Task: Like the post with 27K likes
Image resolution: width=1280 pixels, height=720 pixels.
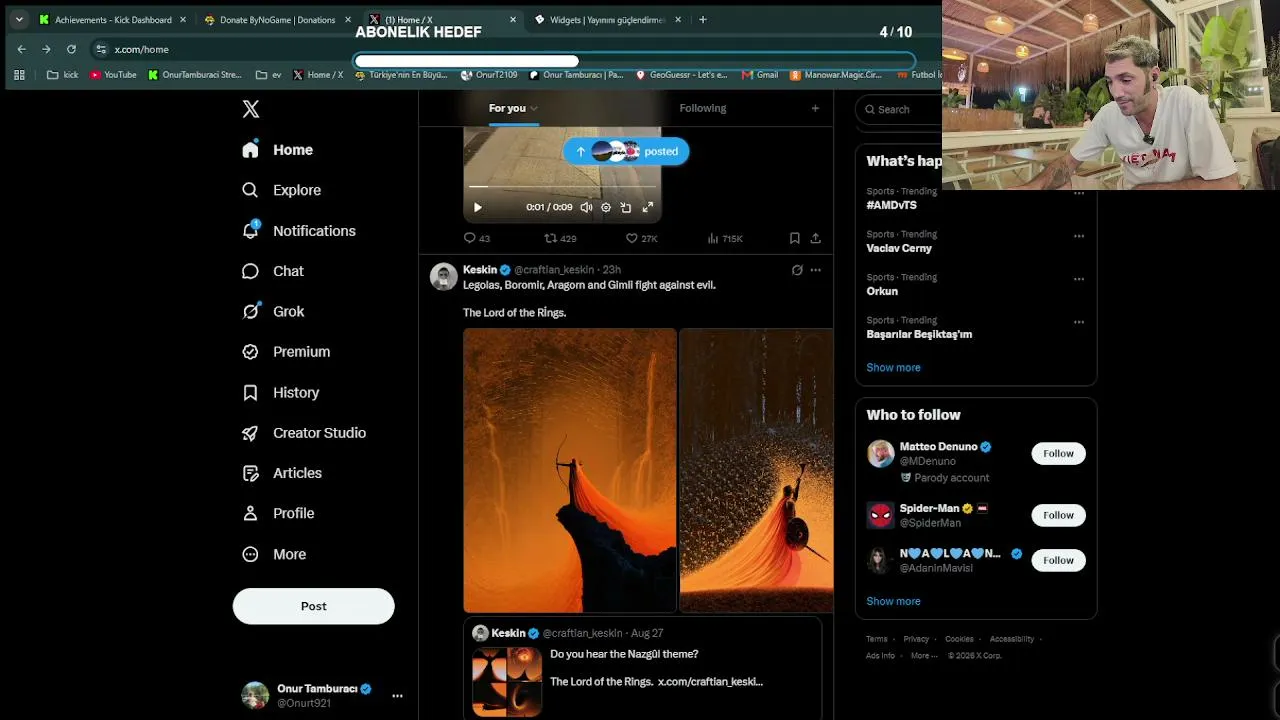Action: point(641,238)
